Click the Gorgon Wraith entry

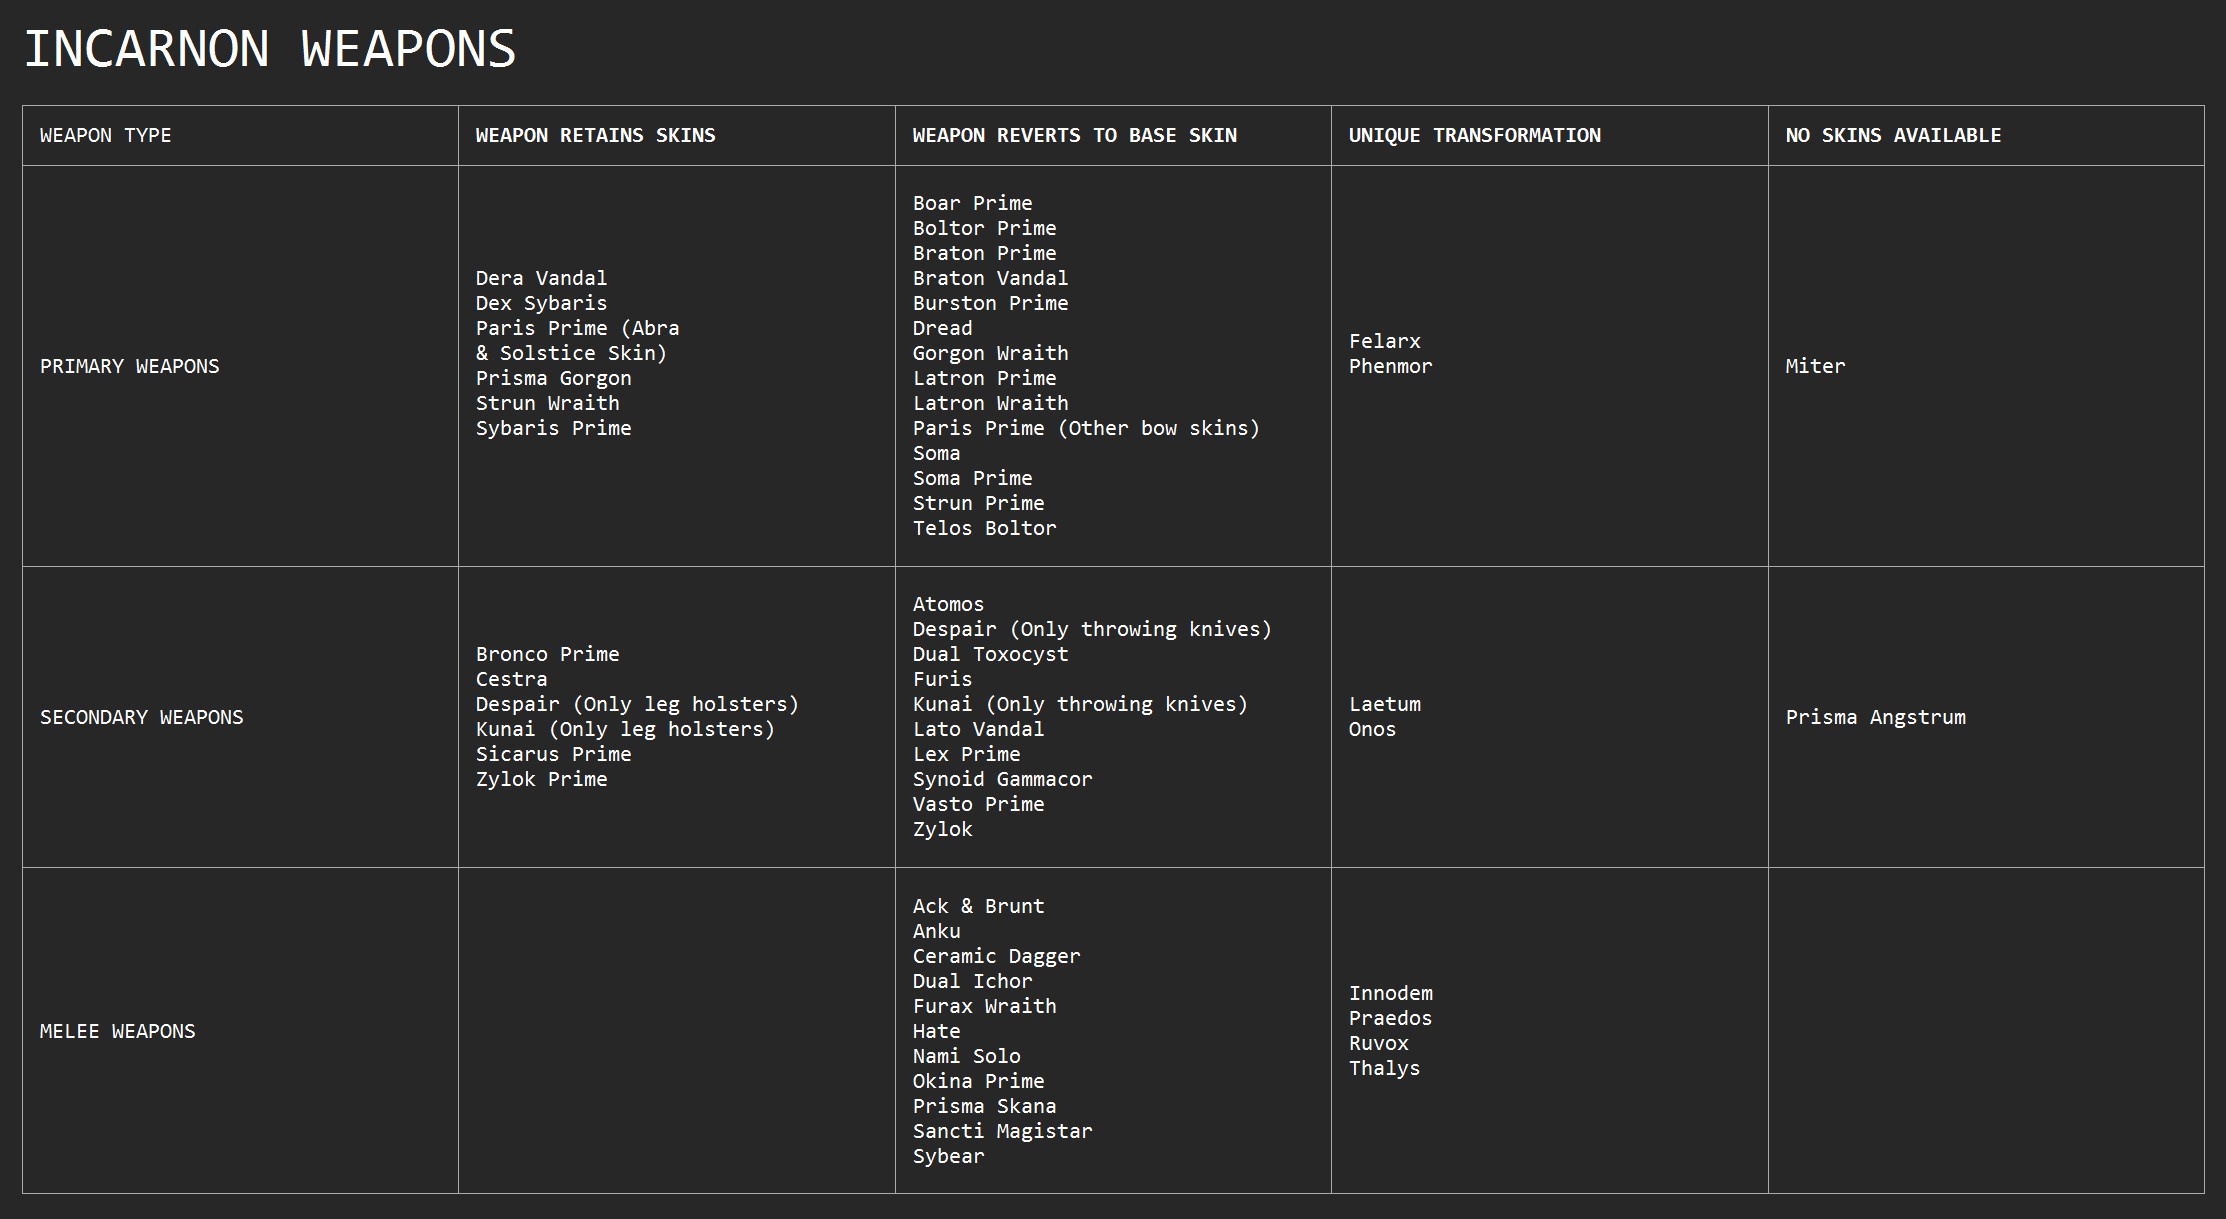pyautogui.click(x=990, y=353)
